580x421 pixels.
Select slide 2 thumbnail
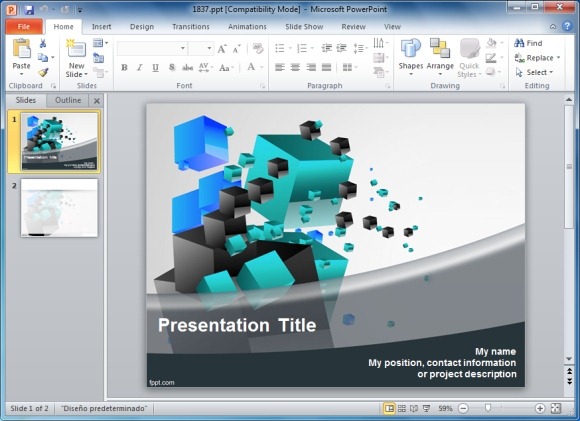(59, 208)
